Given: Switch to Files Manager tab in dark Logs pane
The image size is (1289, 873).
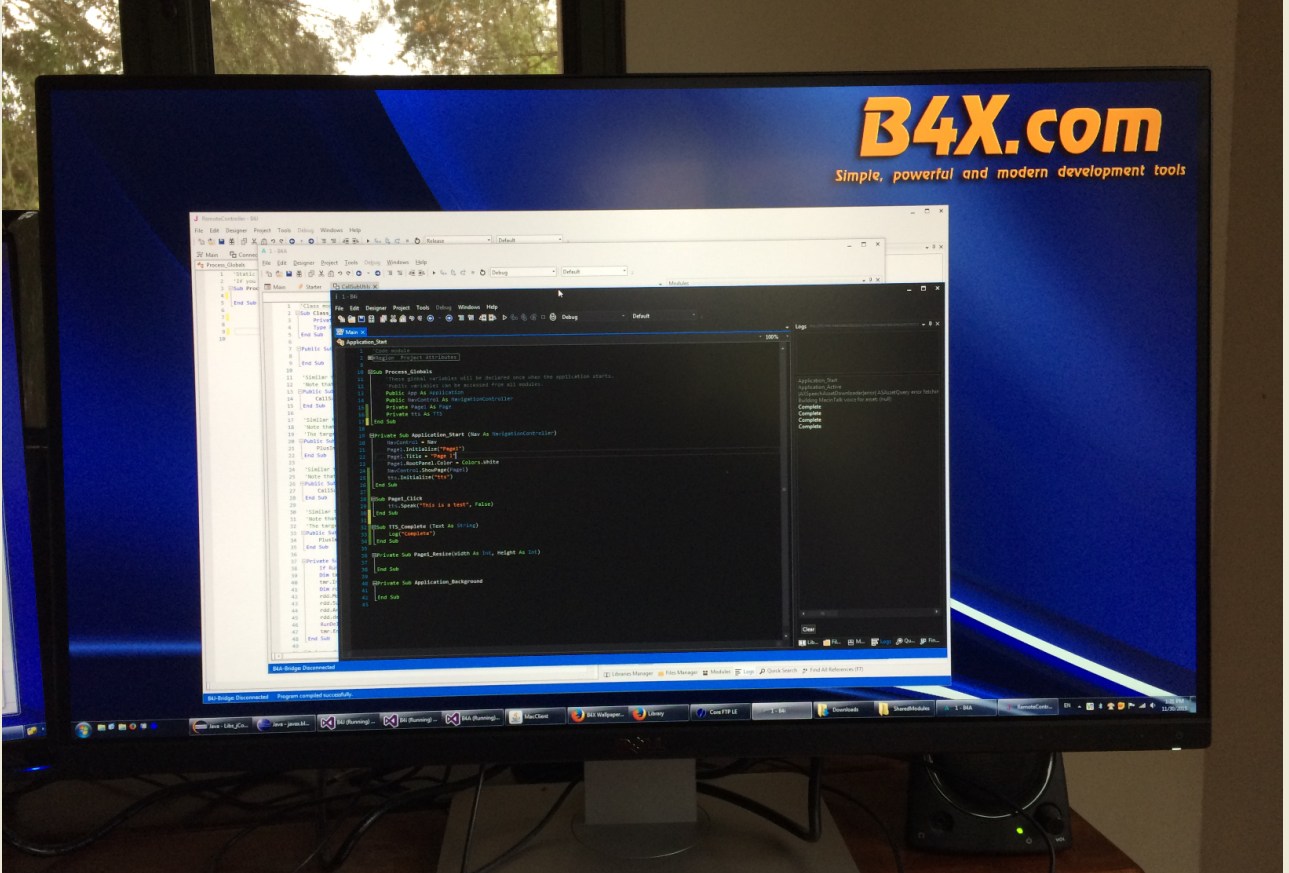Looking at the screenshot, I should 831,641.
